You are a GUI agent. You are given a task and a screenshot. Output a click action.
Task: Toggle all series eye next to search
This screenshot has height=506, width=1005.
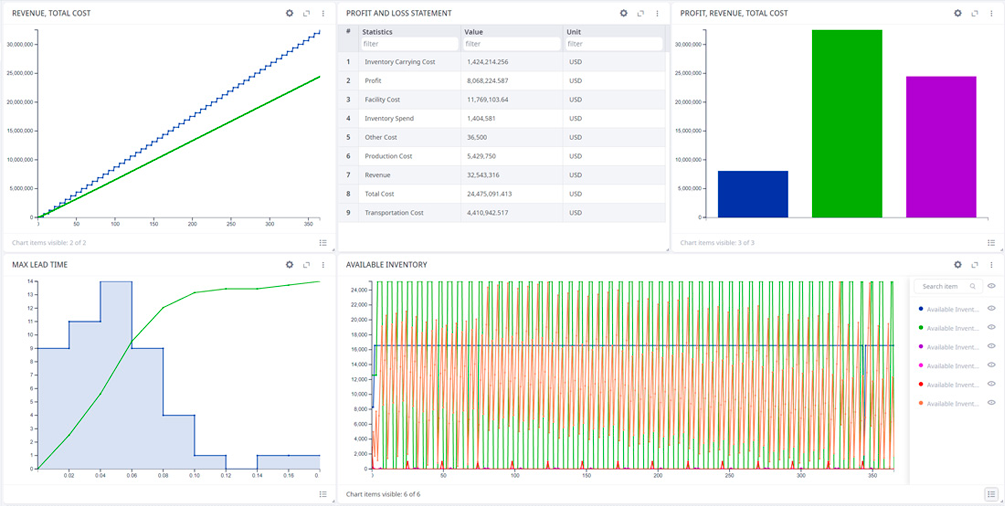pos(992,287)
